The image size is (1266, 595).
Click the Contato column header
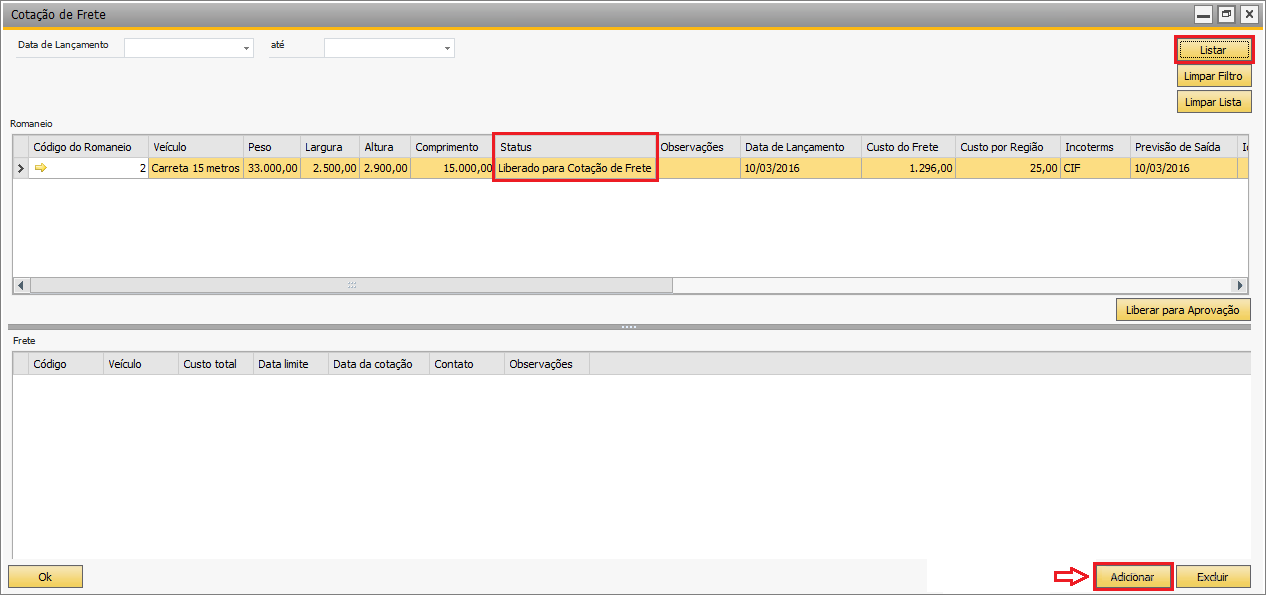coord(467,364)
